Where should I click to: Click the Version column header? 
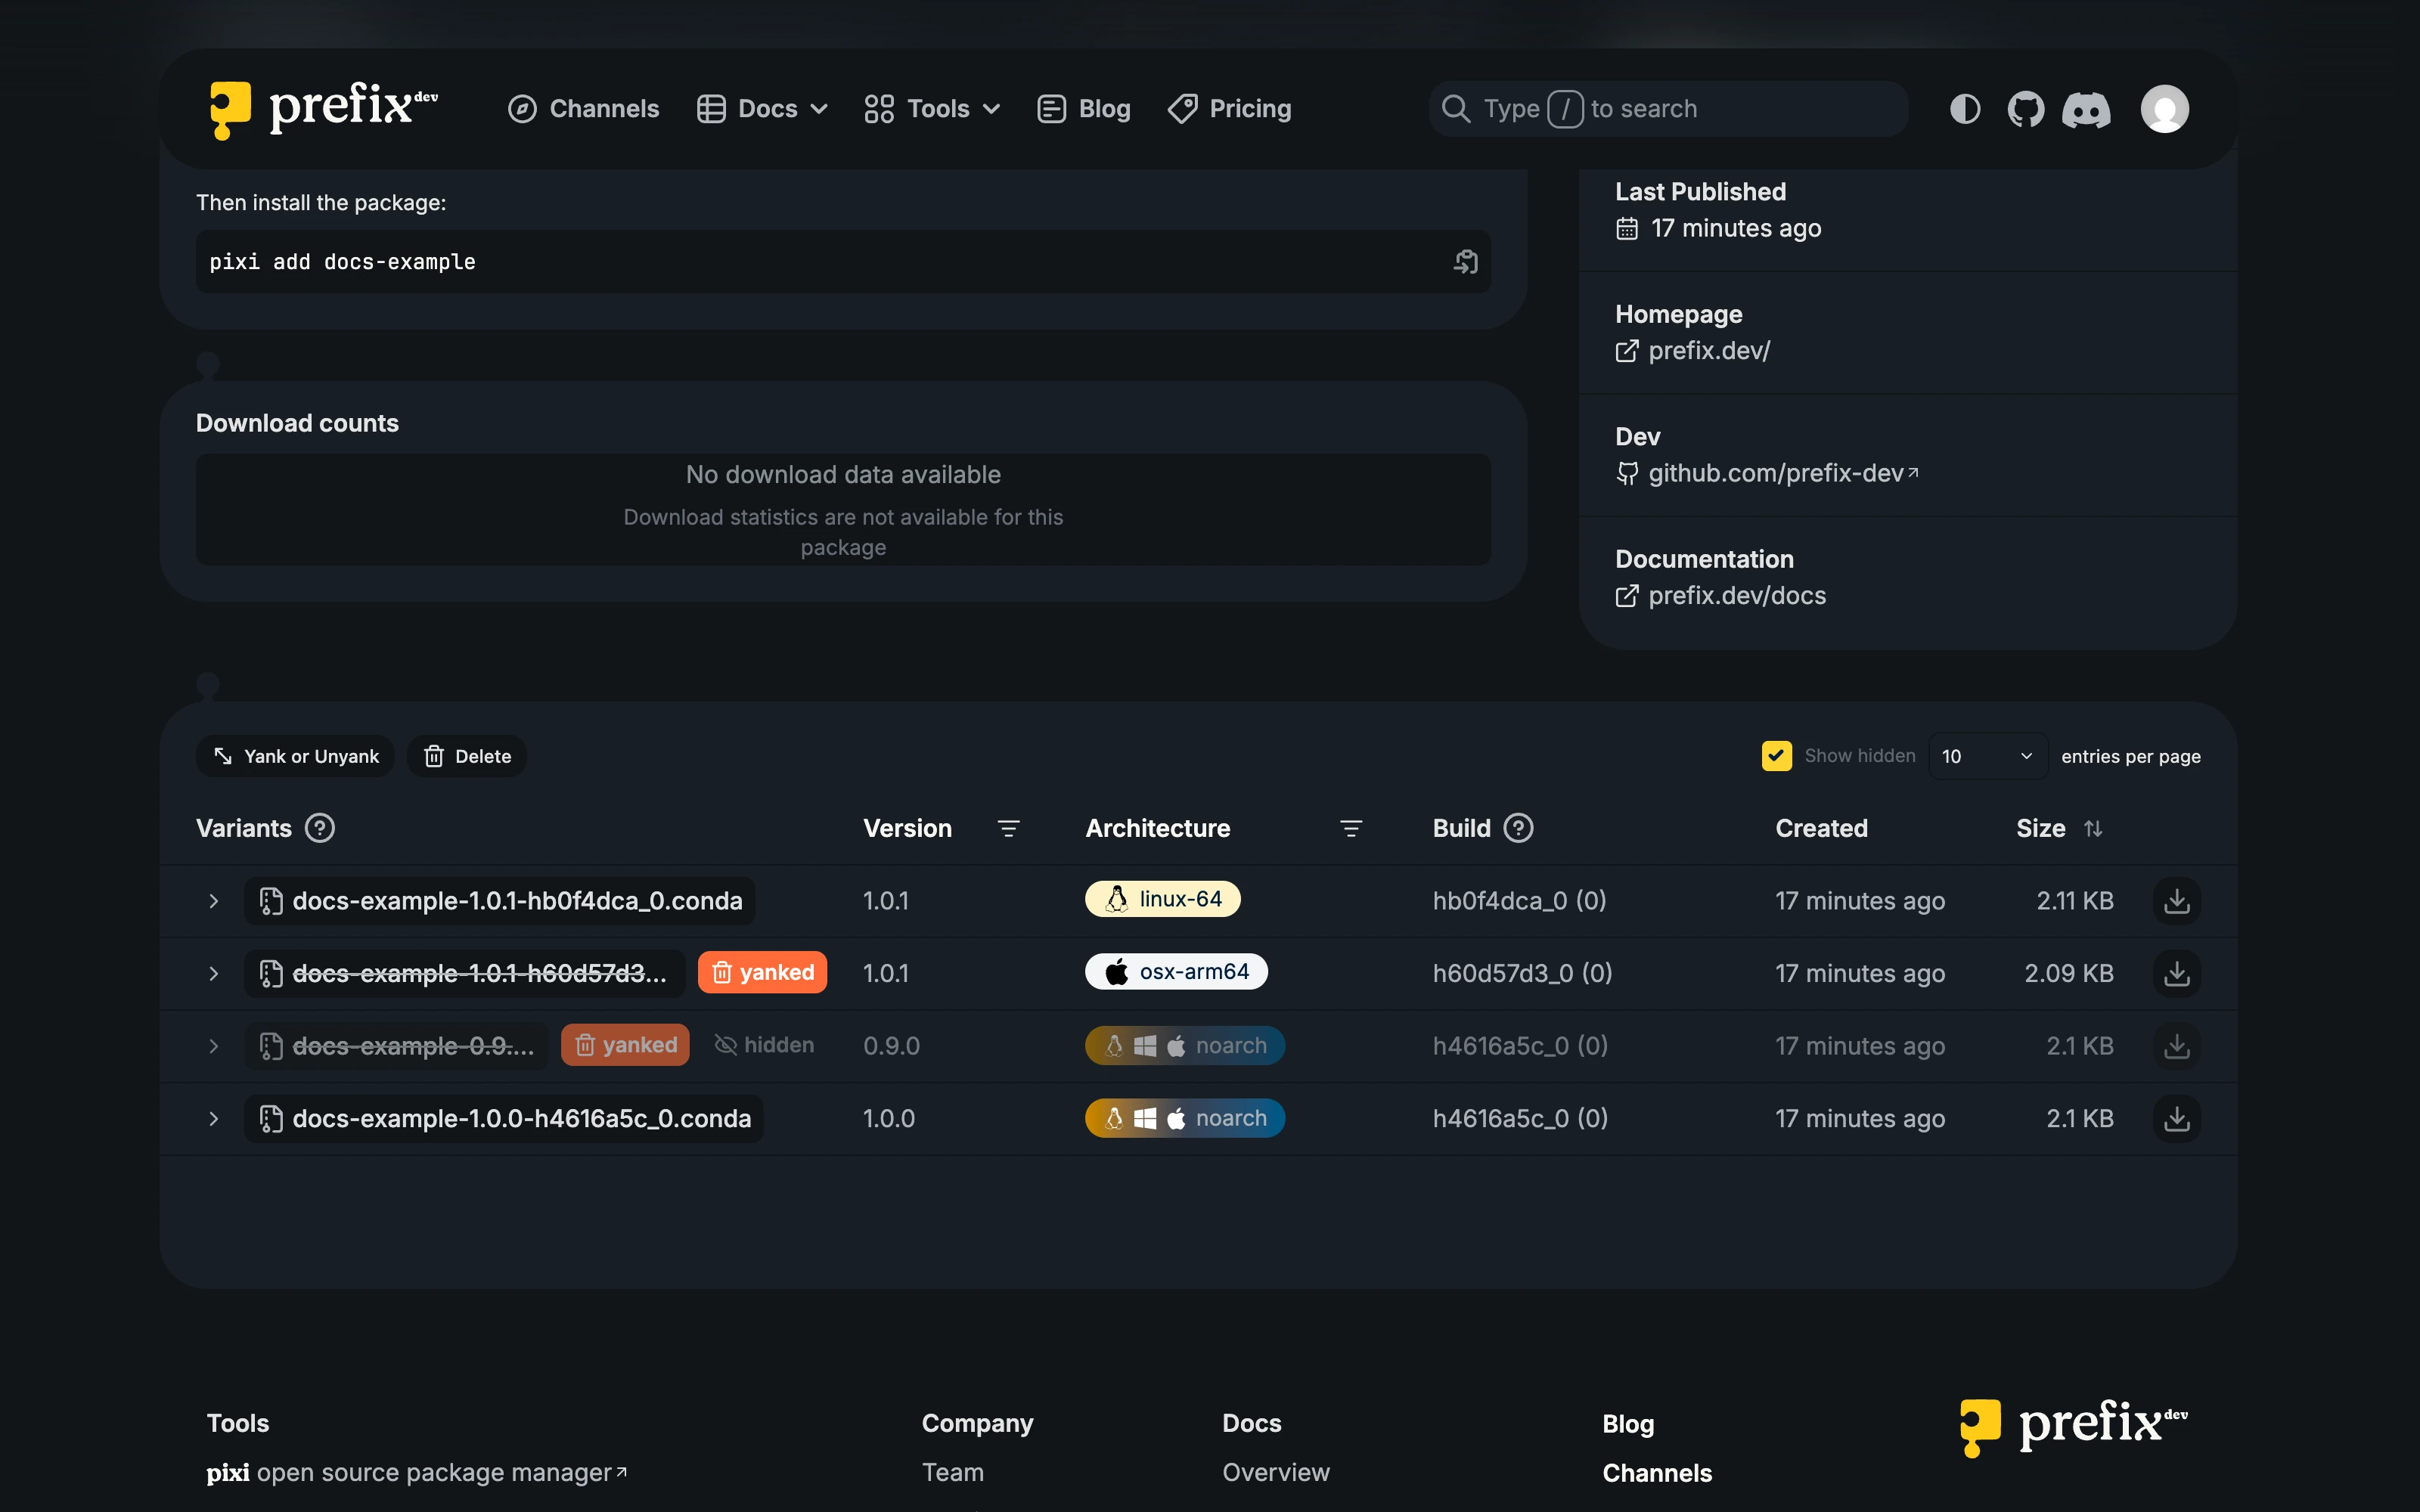907,828
